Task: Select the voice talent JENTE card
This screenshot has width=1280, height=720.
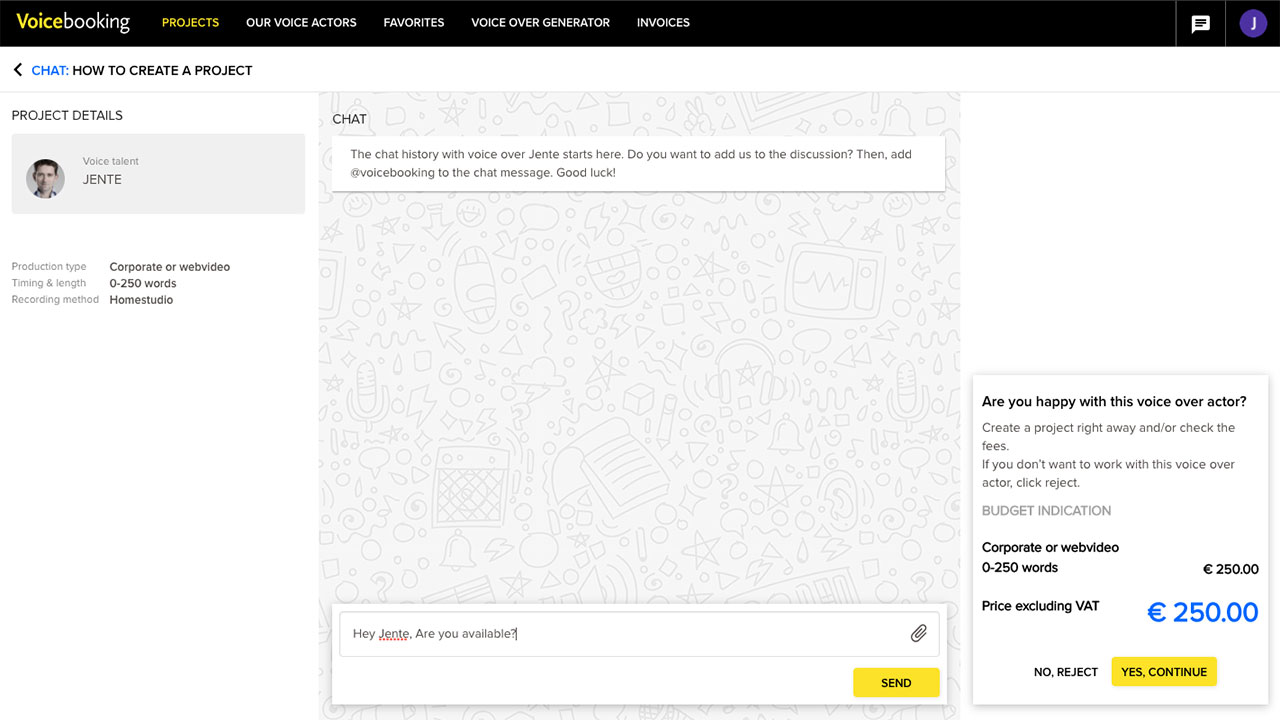Action: (158, 173)
